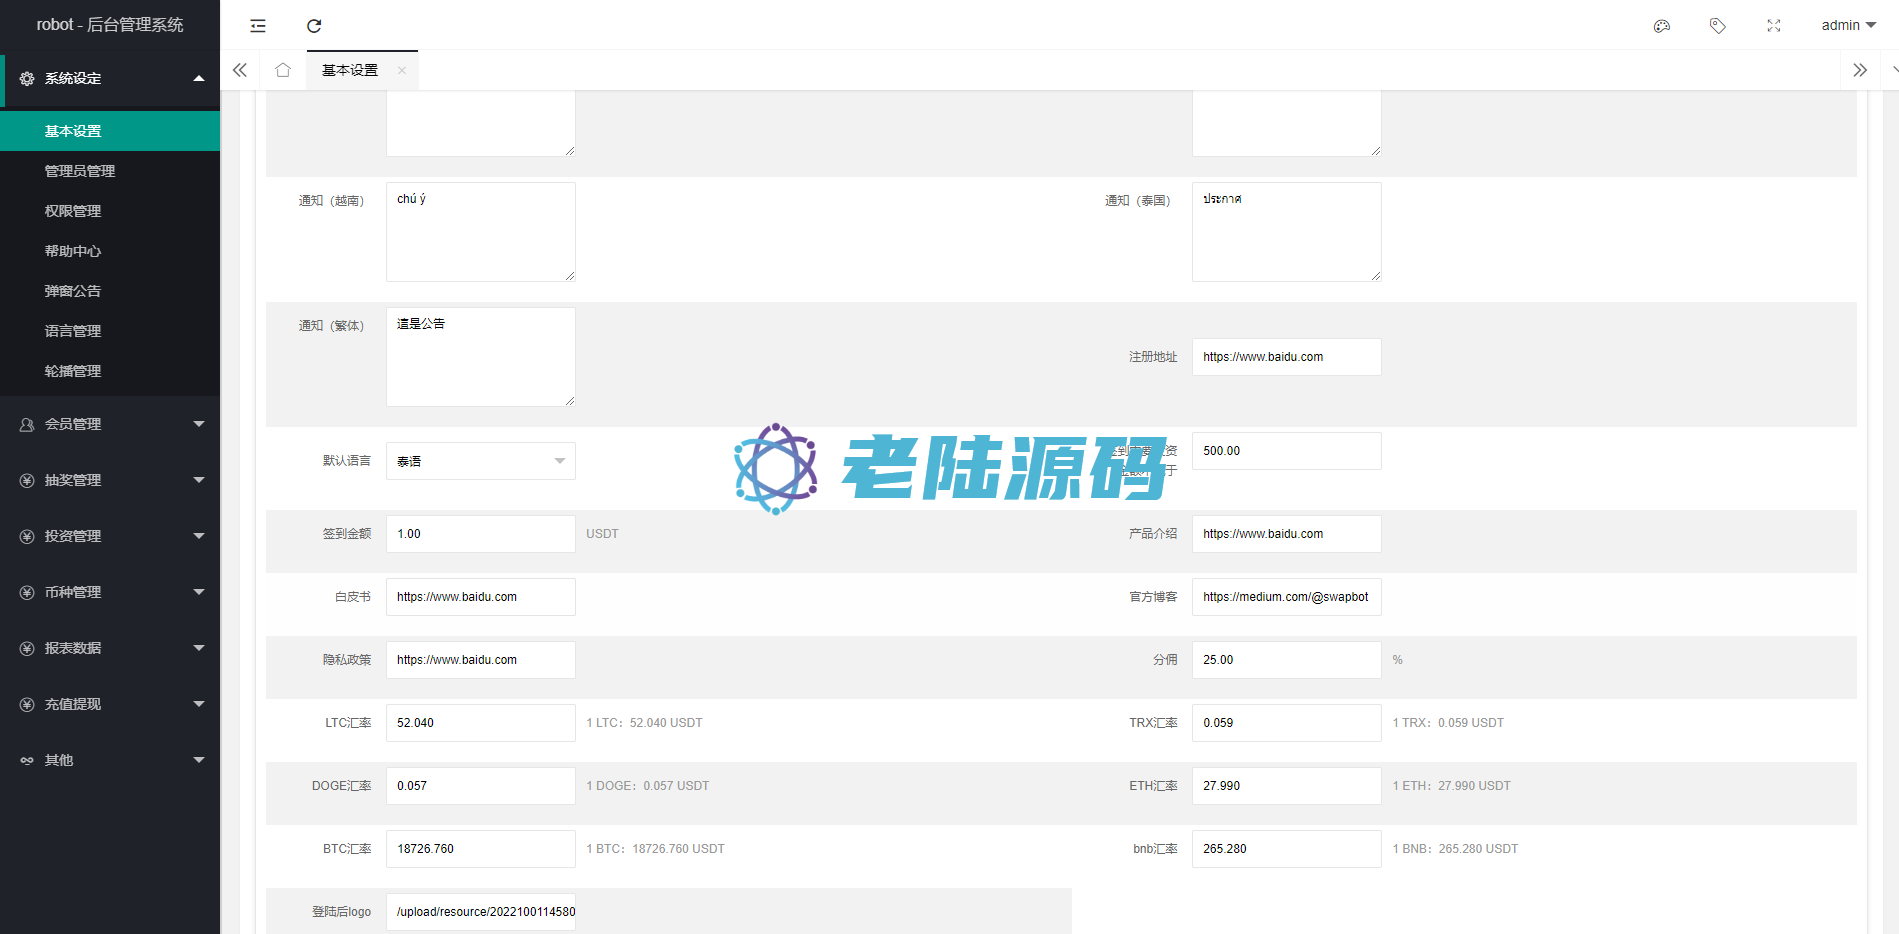Expand the 投资管理 sidebar section

pyautogui.click(x=110, y=536)
